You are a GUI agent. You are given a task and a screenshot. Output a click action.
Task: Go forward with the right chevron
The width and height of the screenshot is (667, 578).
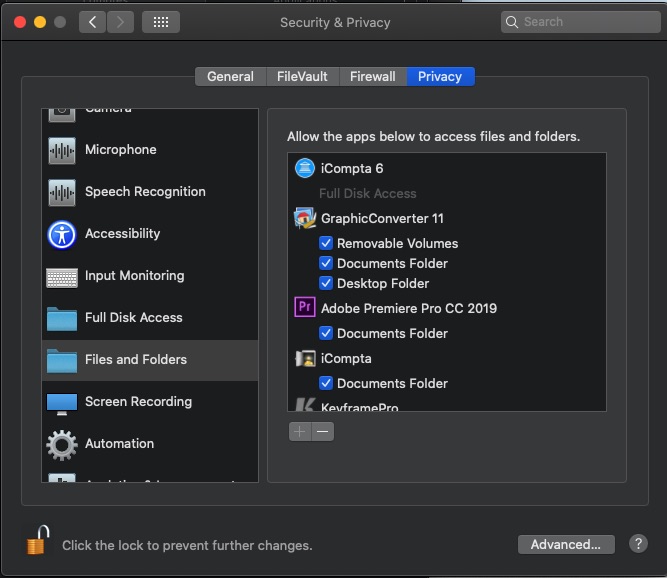[x=120, y=22]
